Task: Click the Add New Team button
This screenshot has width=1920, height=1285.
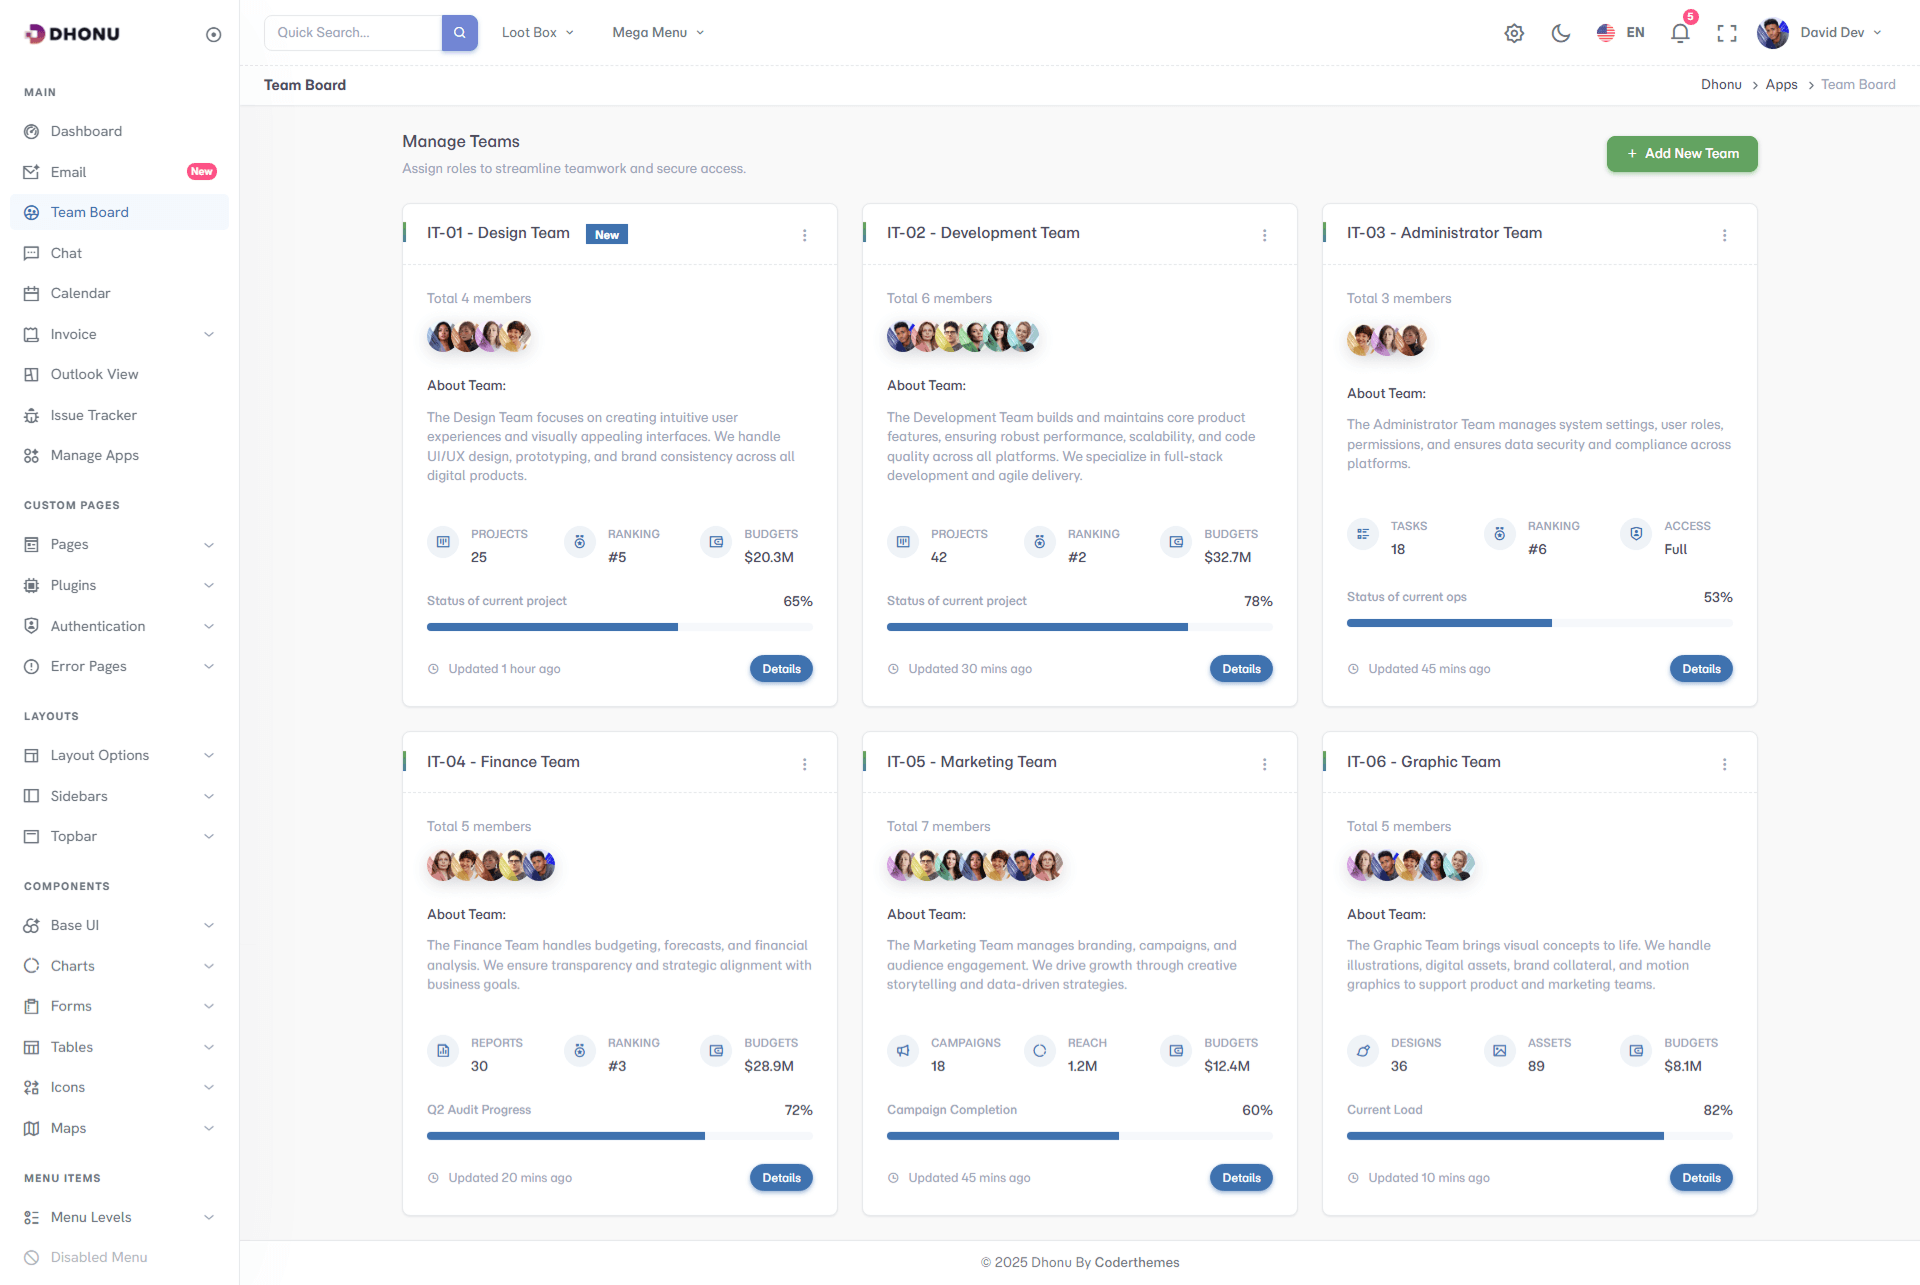Action: point(1682,154)
